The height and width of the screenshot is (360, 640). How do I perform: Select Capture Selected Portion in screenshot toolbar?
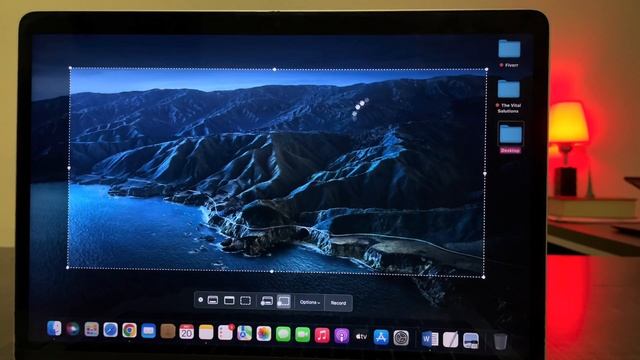[x=245, y=301]
